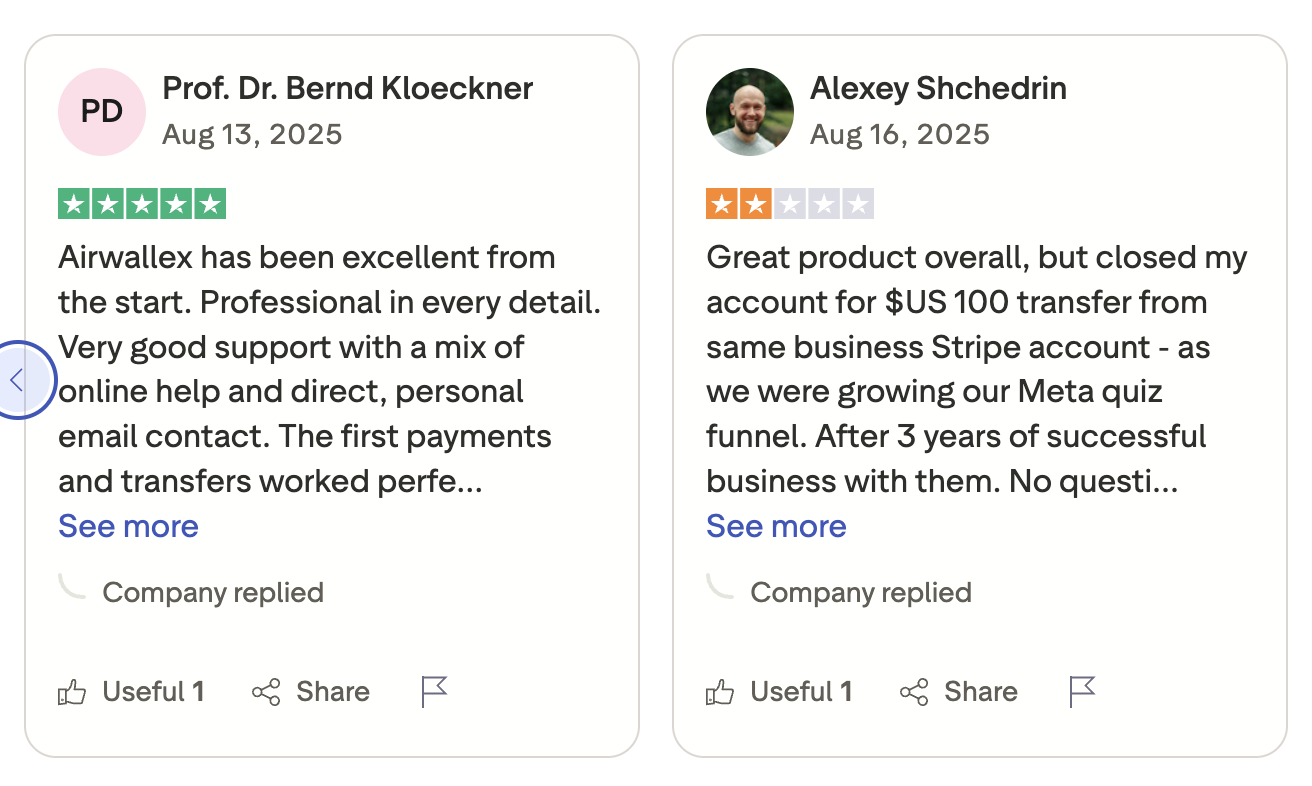The width and height of the screenshot is (1312, 786).
Task: Click thumbs-up icon on Bernd Kloeckner's review
Action: click(x=72, y=692)
